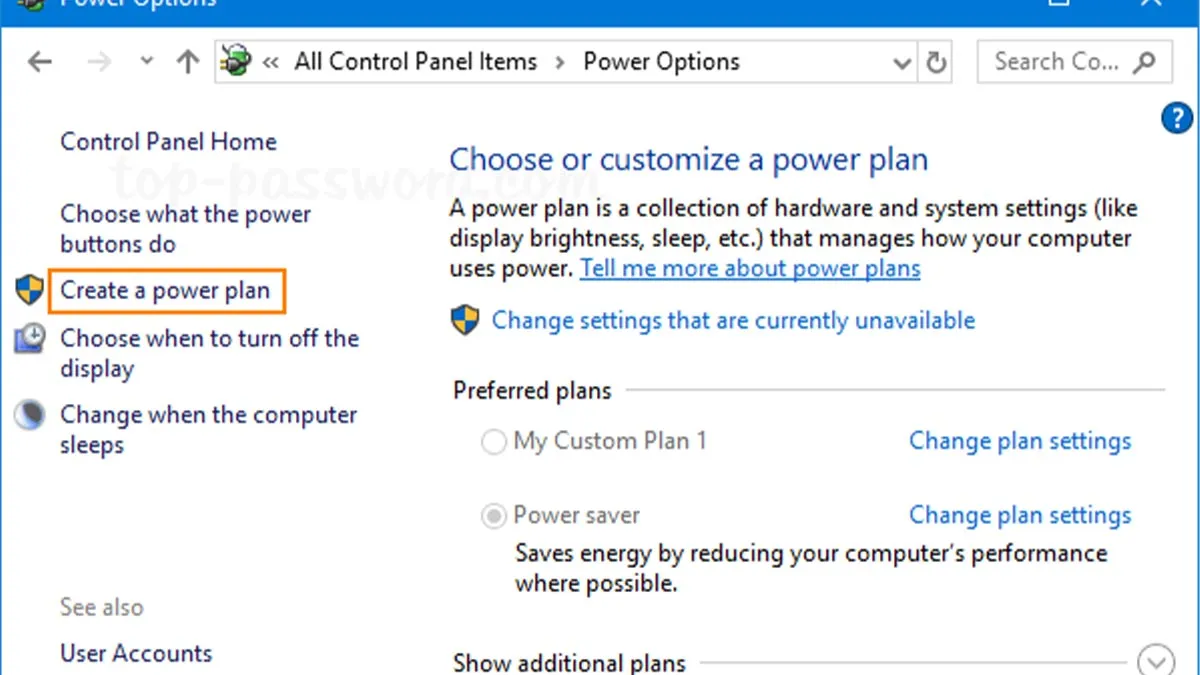Screen dimensions: 1200x675
Task: Select the My Custom Plan 1 radio button
Action: [x=494, y=442]
